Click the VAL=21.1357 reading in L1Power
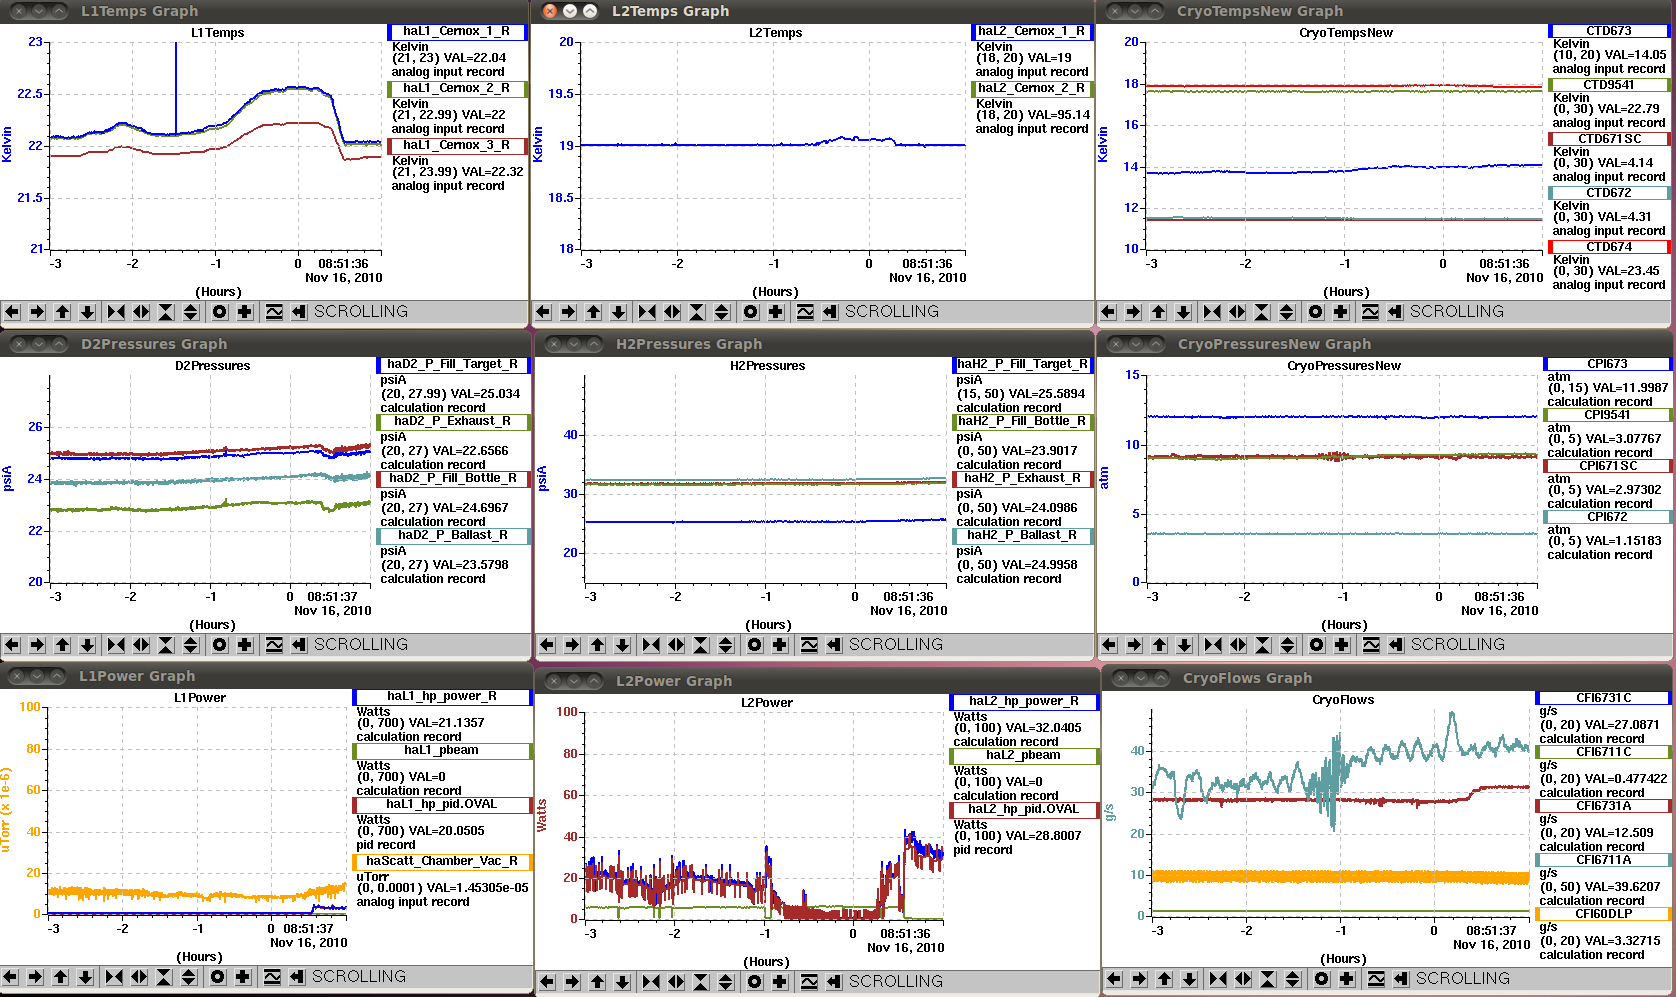The height and width of the screenshot is (997, 1676). (x=446, y=723)
